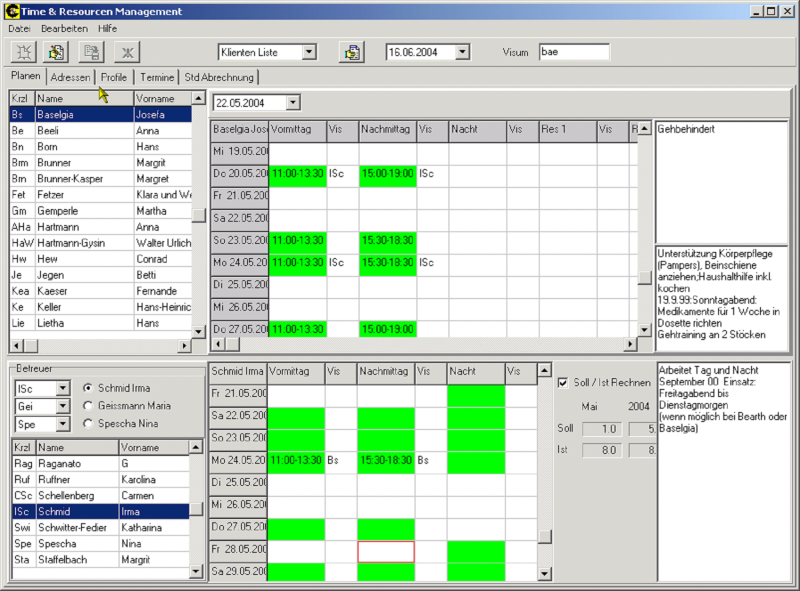Click the delete X toolbar icon

point(127,52)
